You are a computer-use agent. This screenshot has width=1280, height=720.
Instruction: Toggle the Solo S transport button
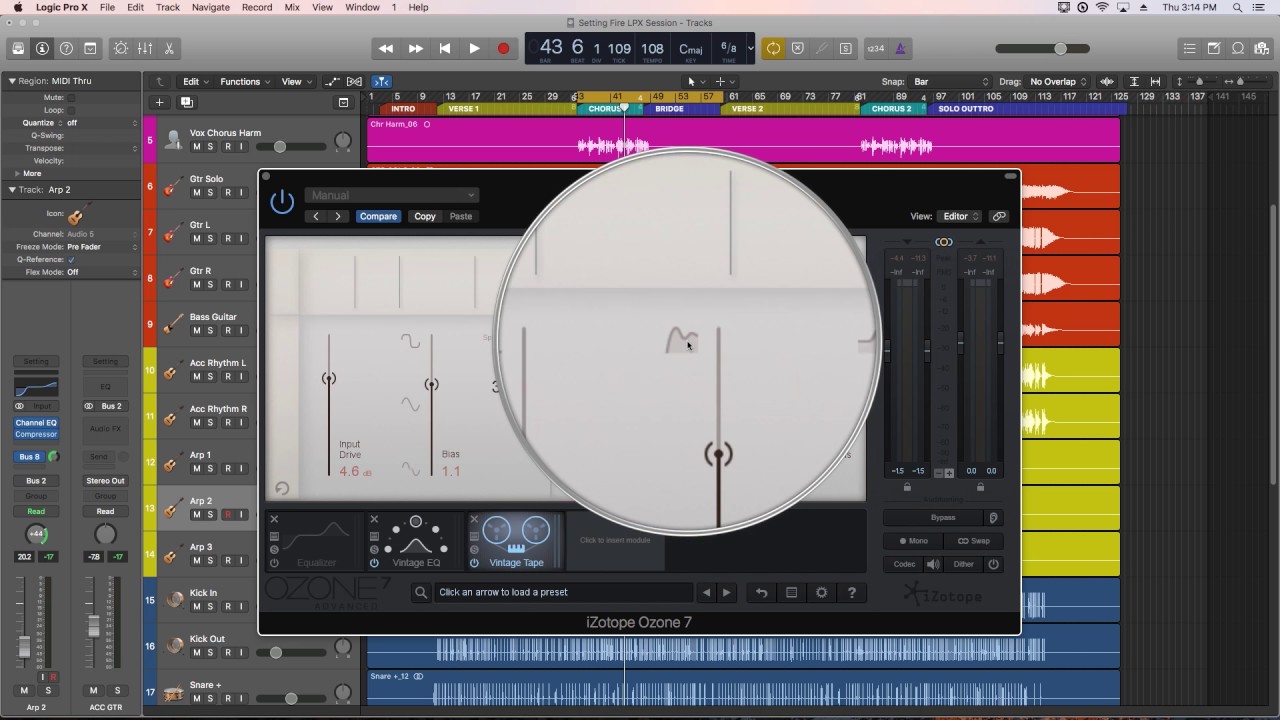[x=846, y=48]
